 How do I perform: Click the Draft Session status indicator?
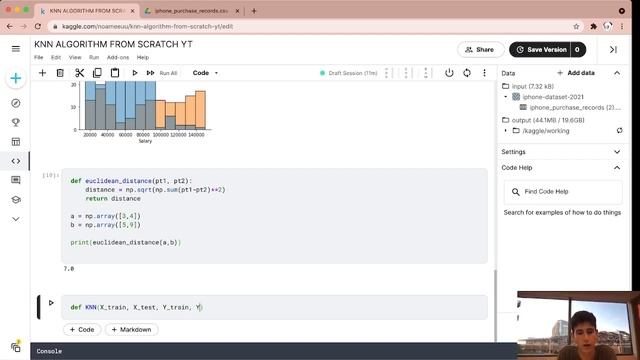pos(349,73)
